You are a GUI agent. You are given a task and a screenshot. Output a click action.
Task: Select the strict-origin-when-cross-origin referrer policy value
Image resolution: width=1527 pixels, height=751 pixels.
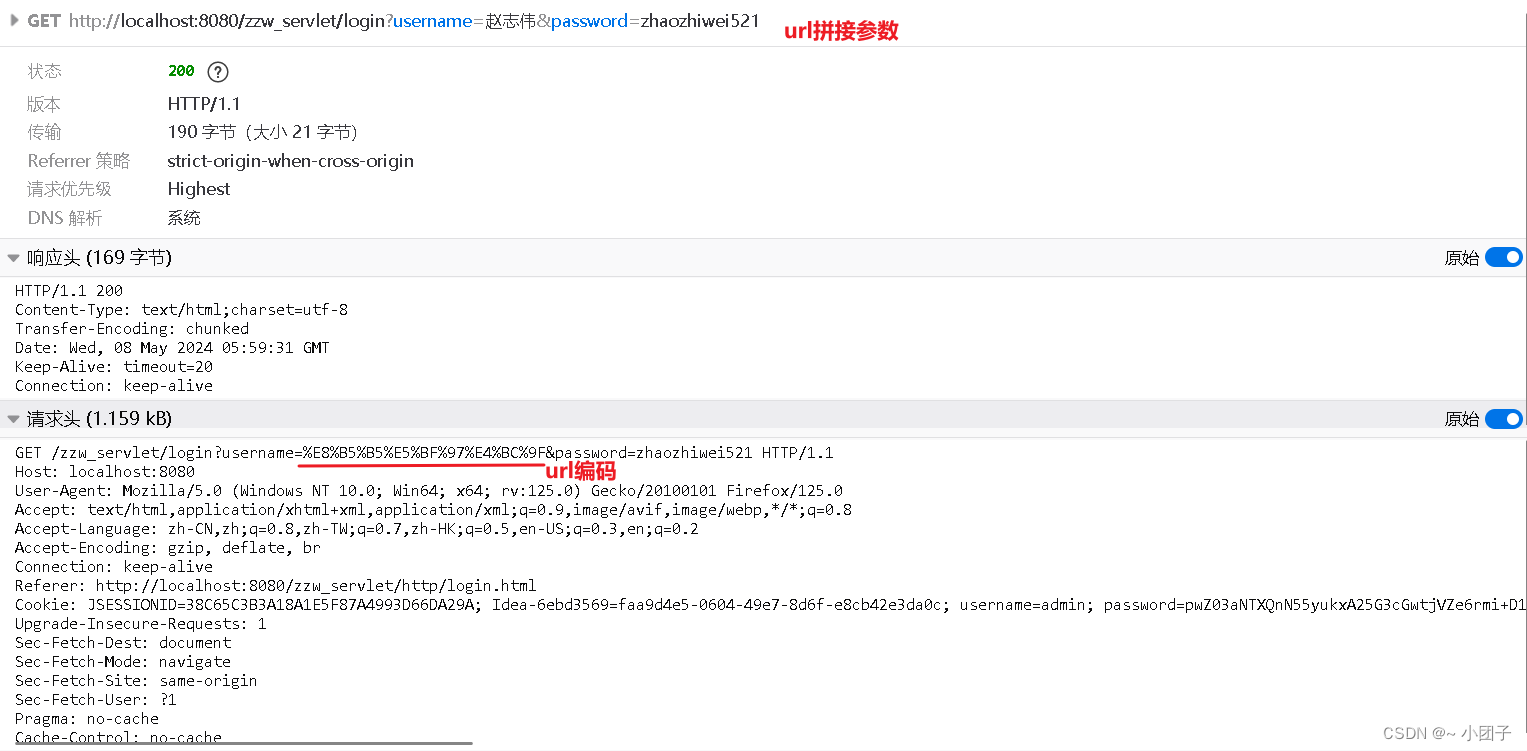point(291,161)
